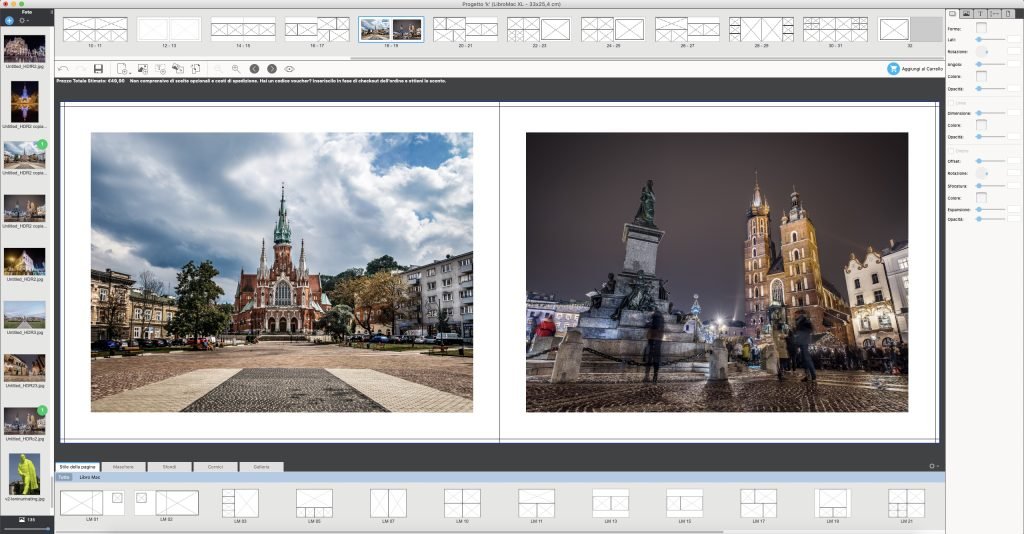The width and height of the screenshot is (1024, 534).
Task: Select the church daytime photo on left page
Action: pyautogui.click(x=281, y=272)
